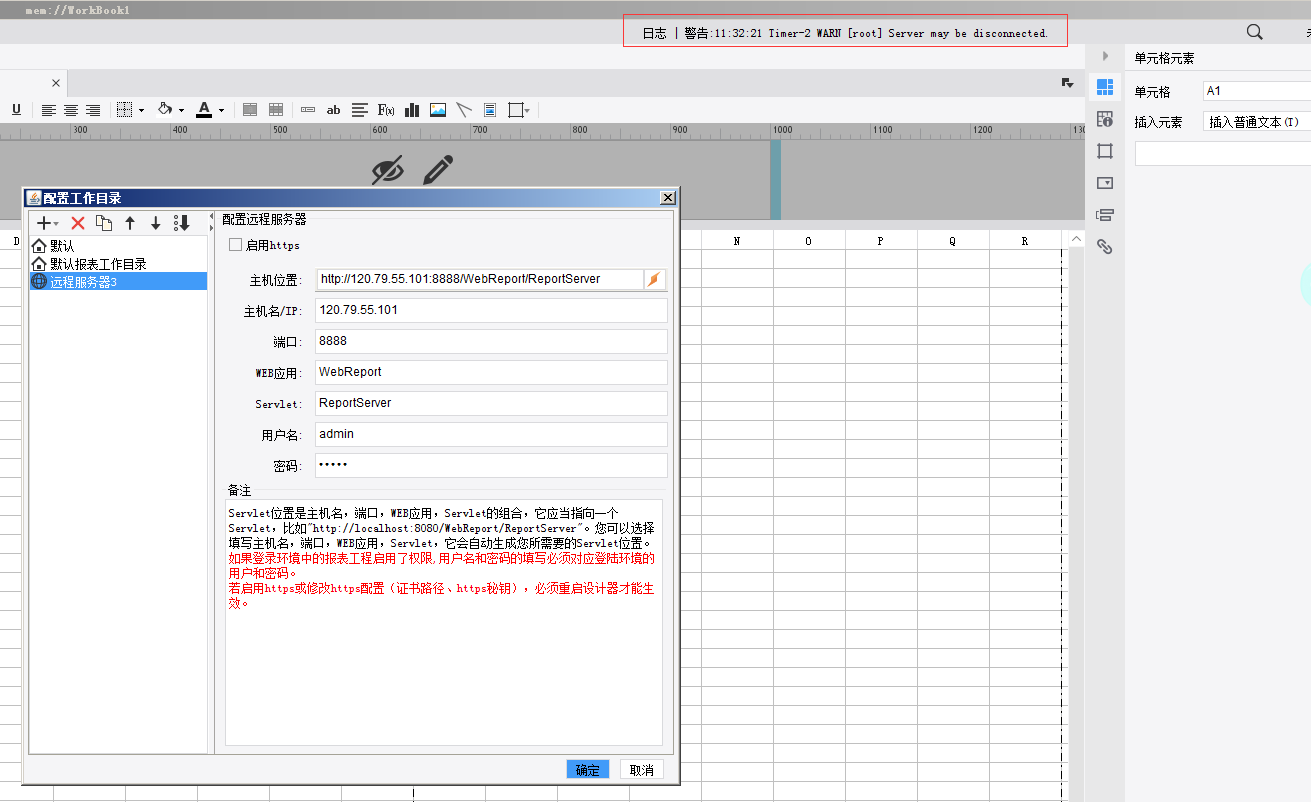Expand the border style dropdown arrow
Image resolution: width=1311 pixels, height=802 pixels.
pos(141,110)
